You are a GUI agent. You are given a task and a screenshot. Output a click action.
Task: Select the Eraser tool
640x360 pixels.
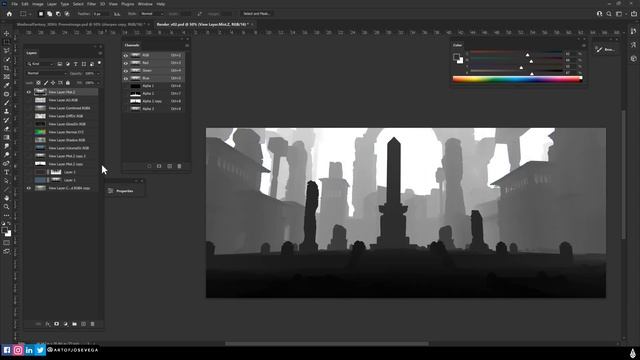pos(7,129)
